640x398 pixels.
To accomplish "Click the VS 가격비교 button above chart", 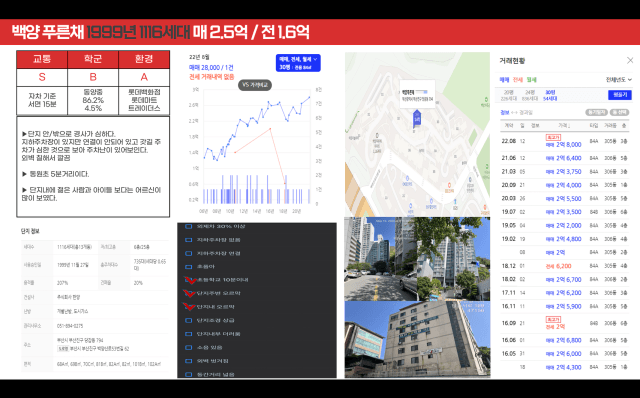I will 255,85.
